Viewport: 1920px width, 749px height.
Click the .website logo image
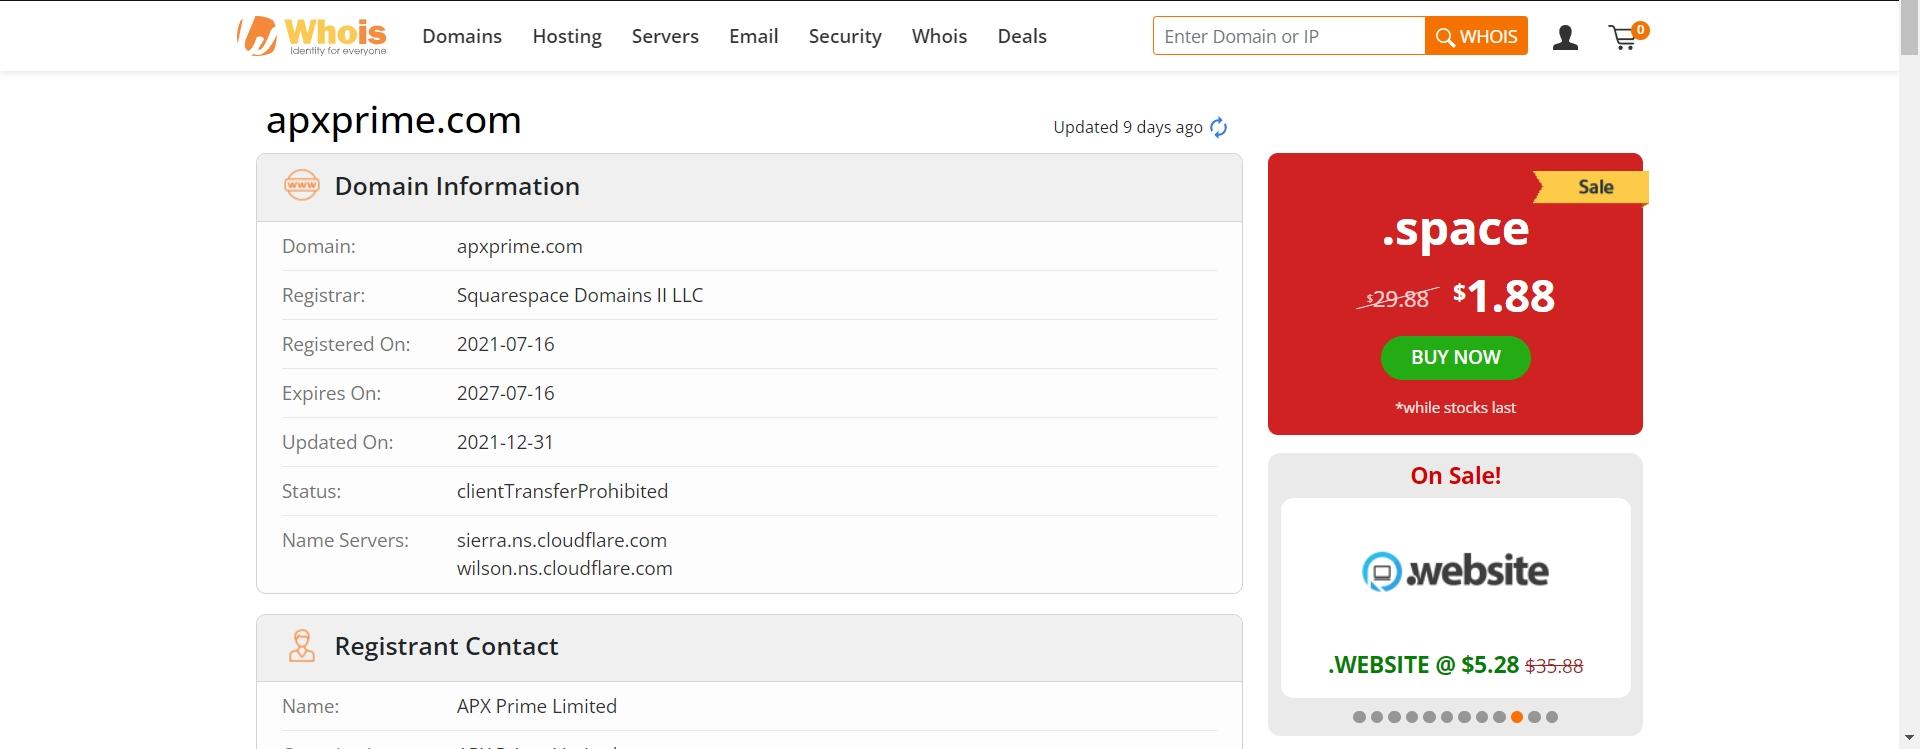click(1455, 571)
